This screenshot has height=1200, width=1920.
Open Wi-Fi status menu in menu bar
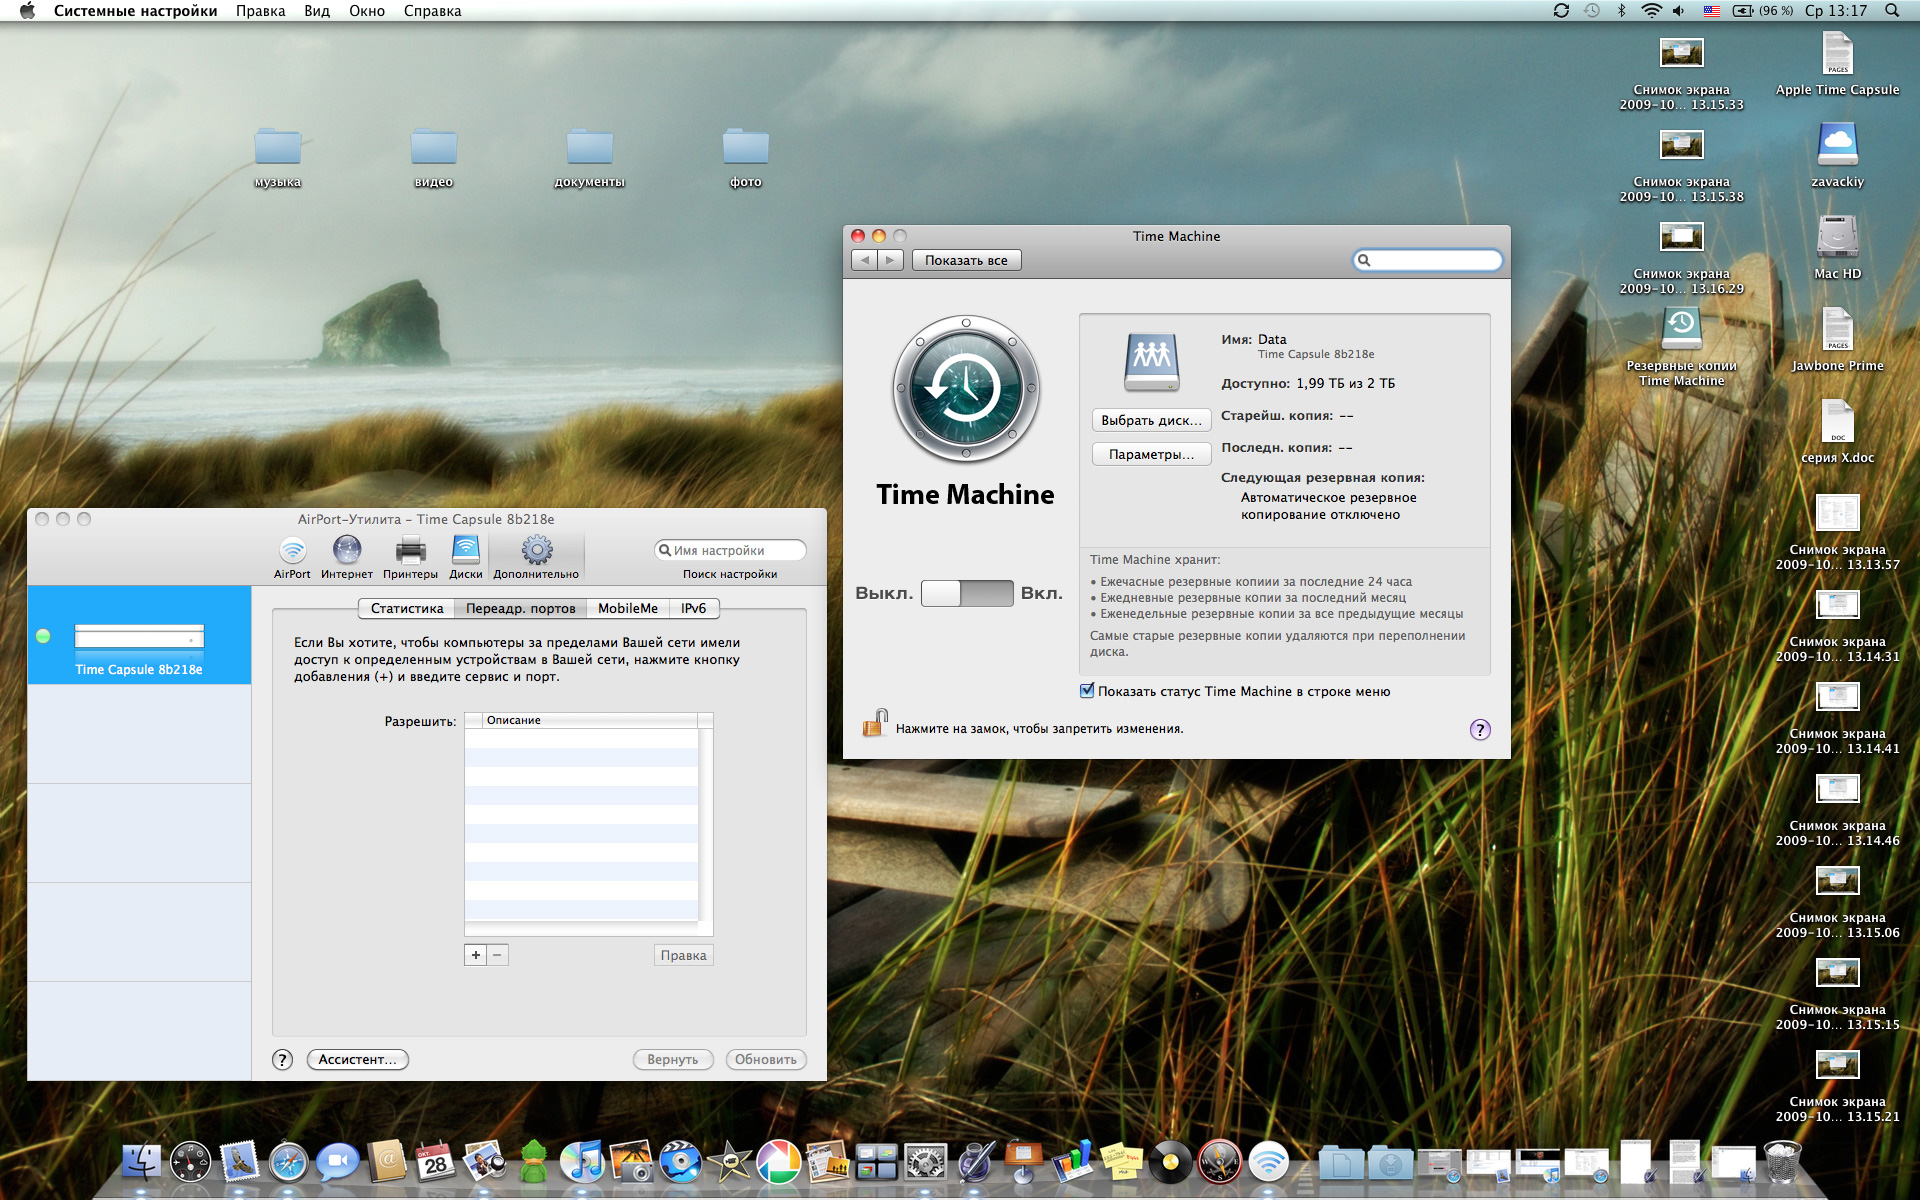pyautogui.click(x=1651, y=11)
